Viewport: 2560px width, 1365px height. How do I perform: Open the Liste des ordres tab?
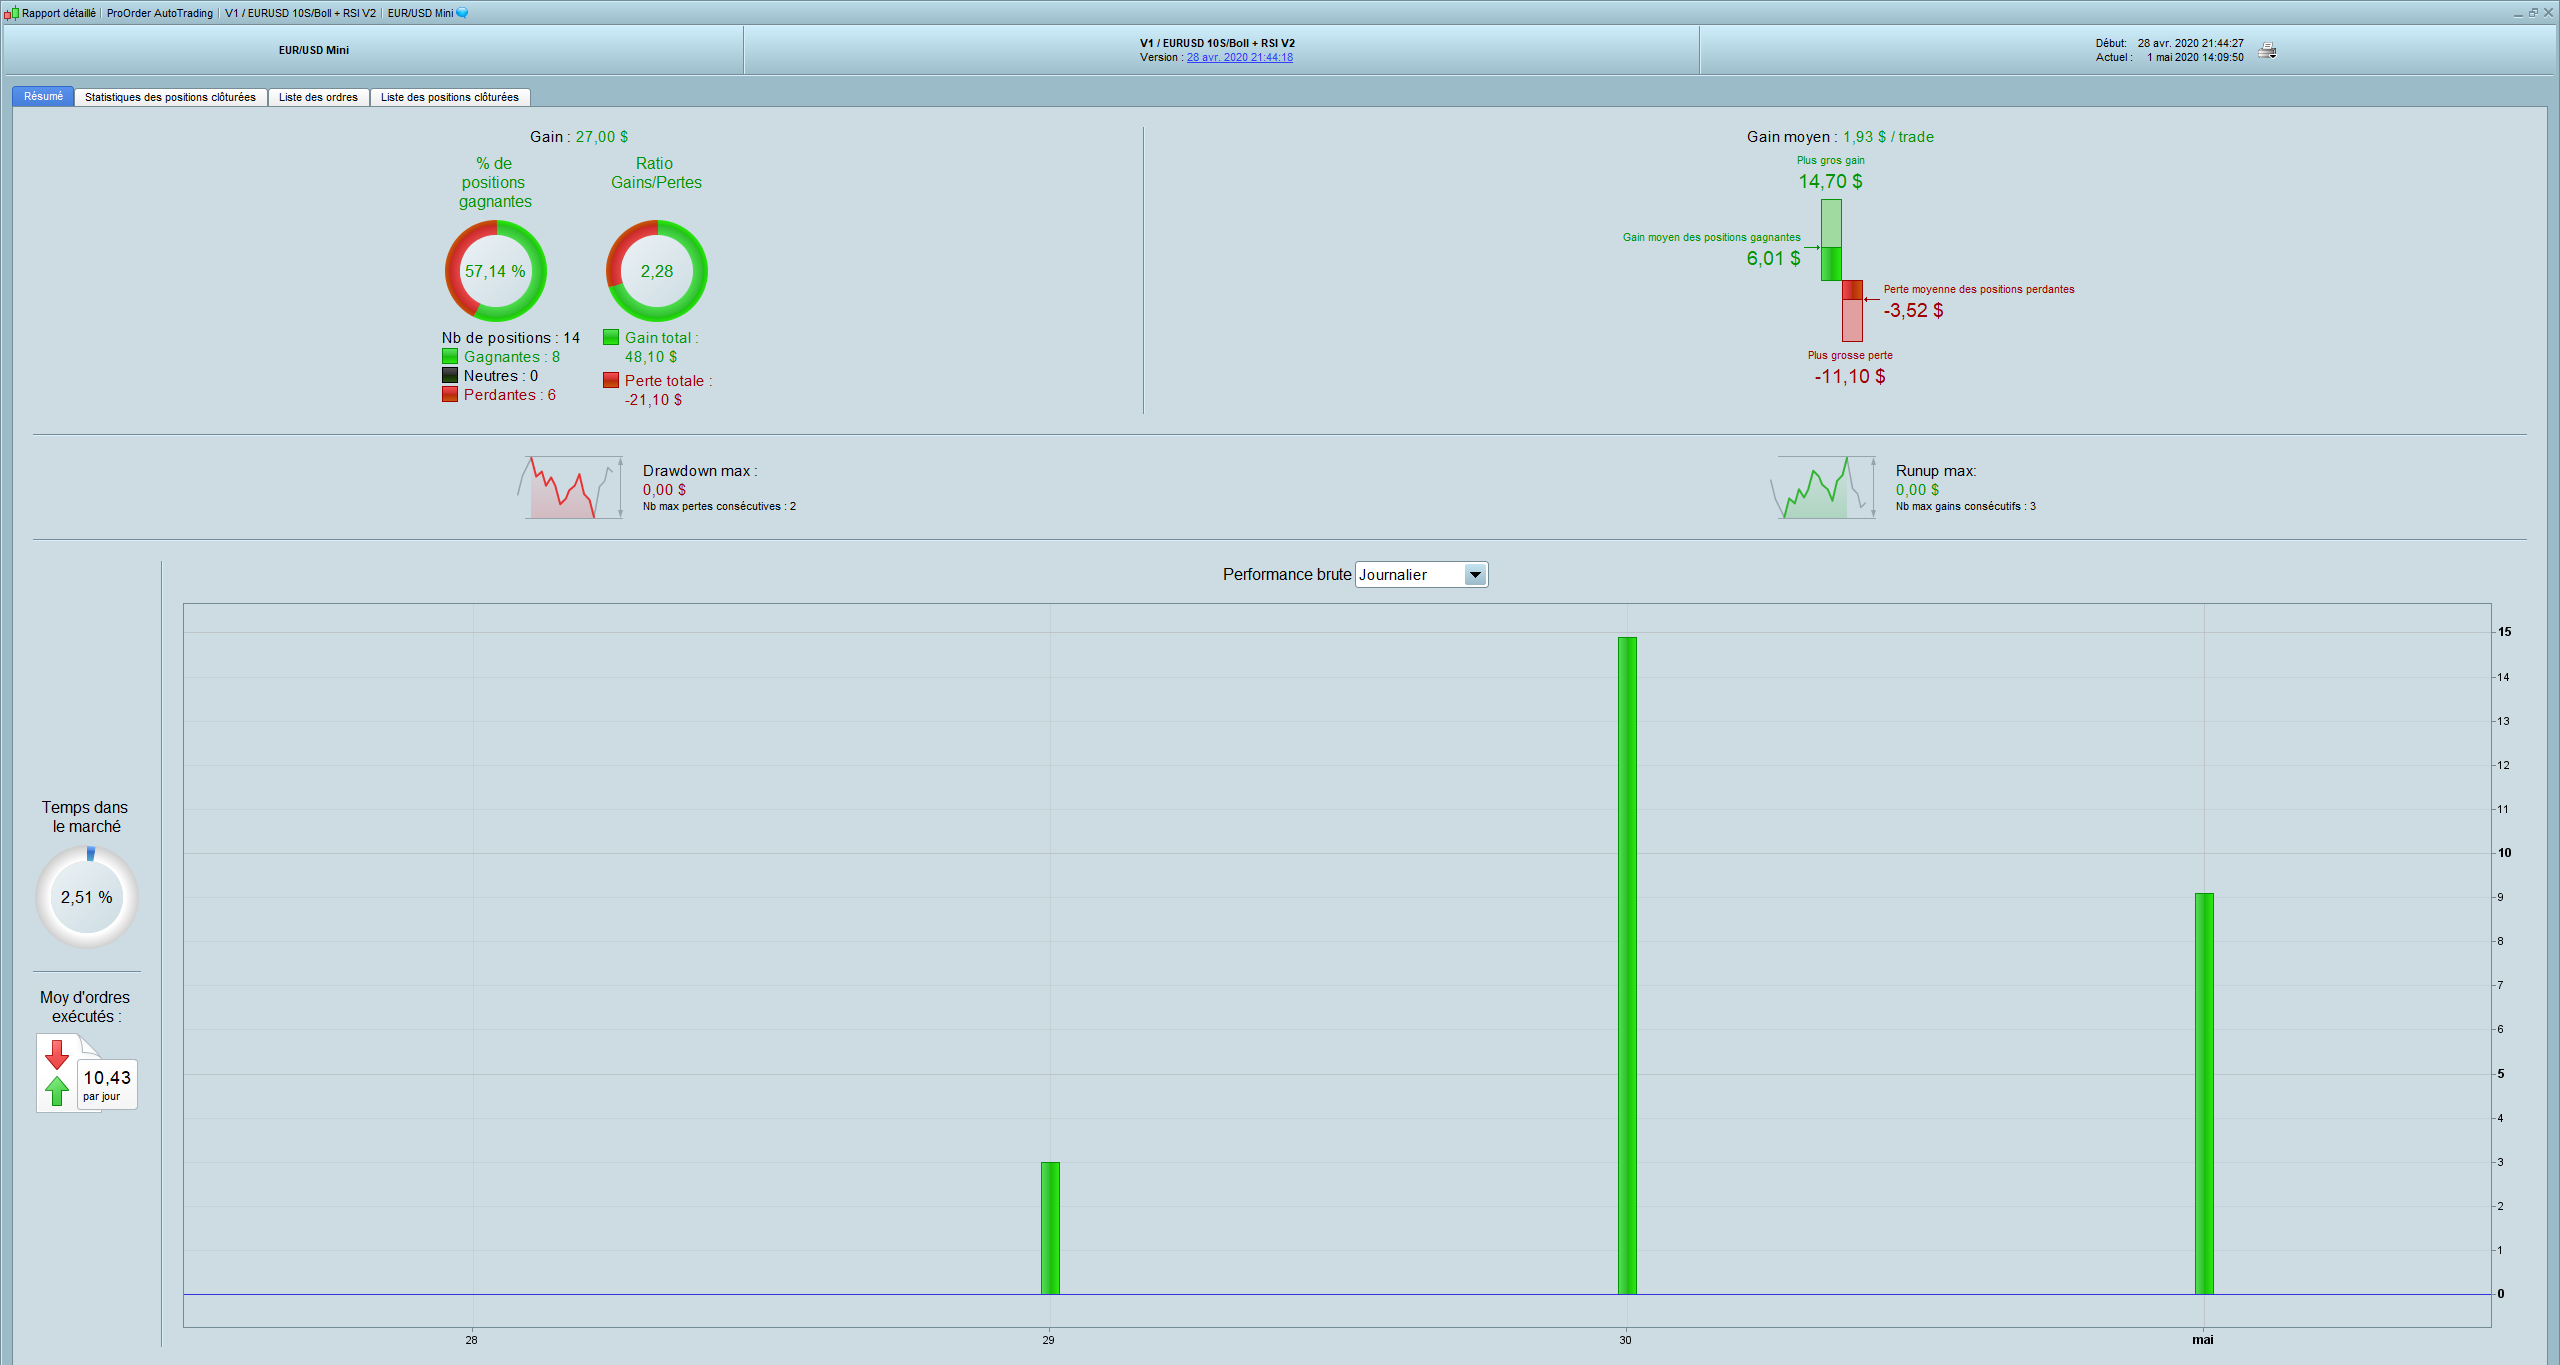[x=318, y=97]
